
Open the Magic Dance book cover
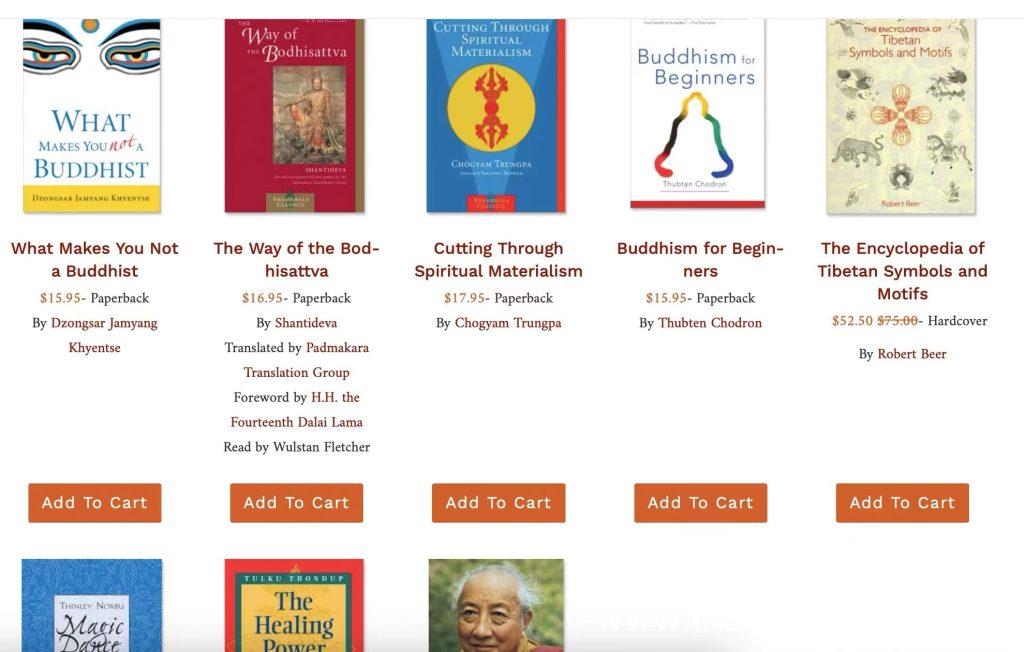pos(91,605)
